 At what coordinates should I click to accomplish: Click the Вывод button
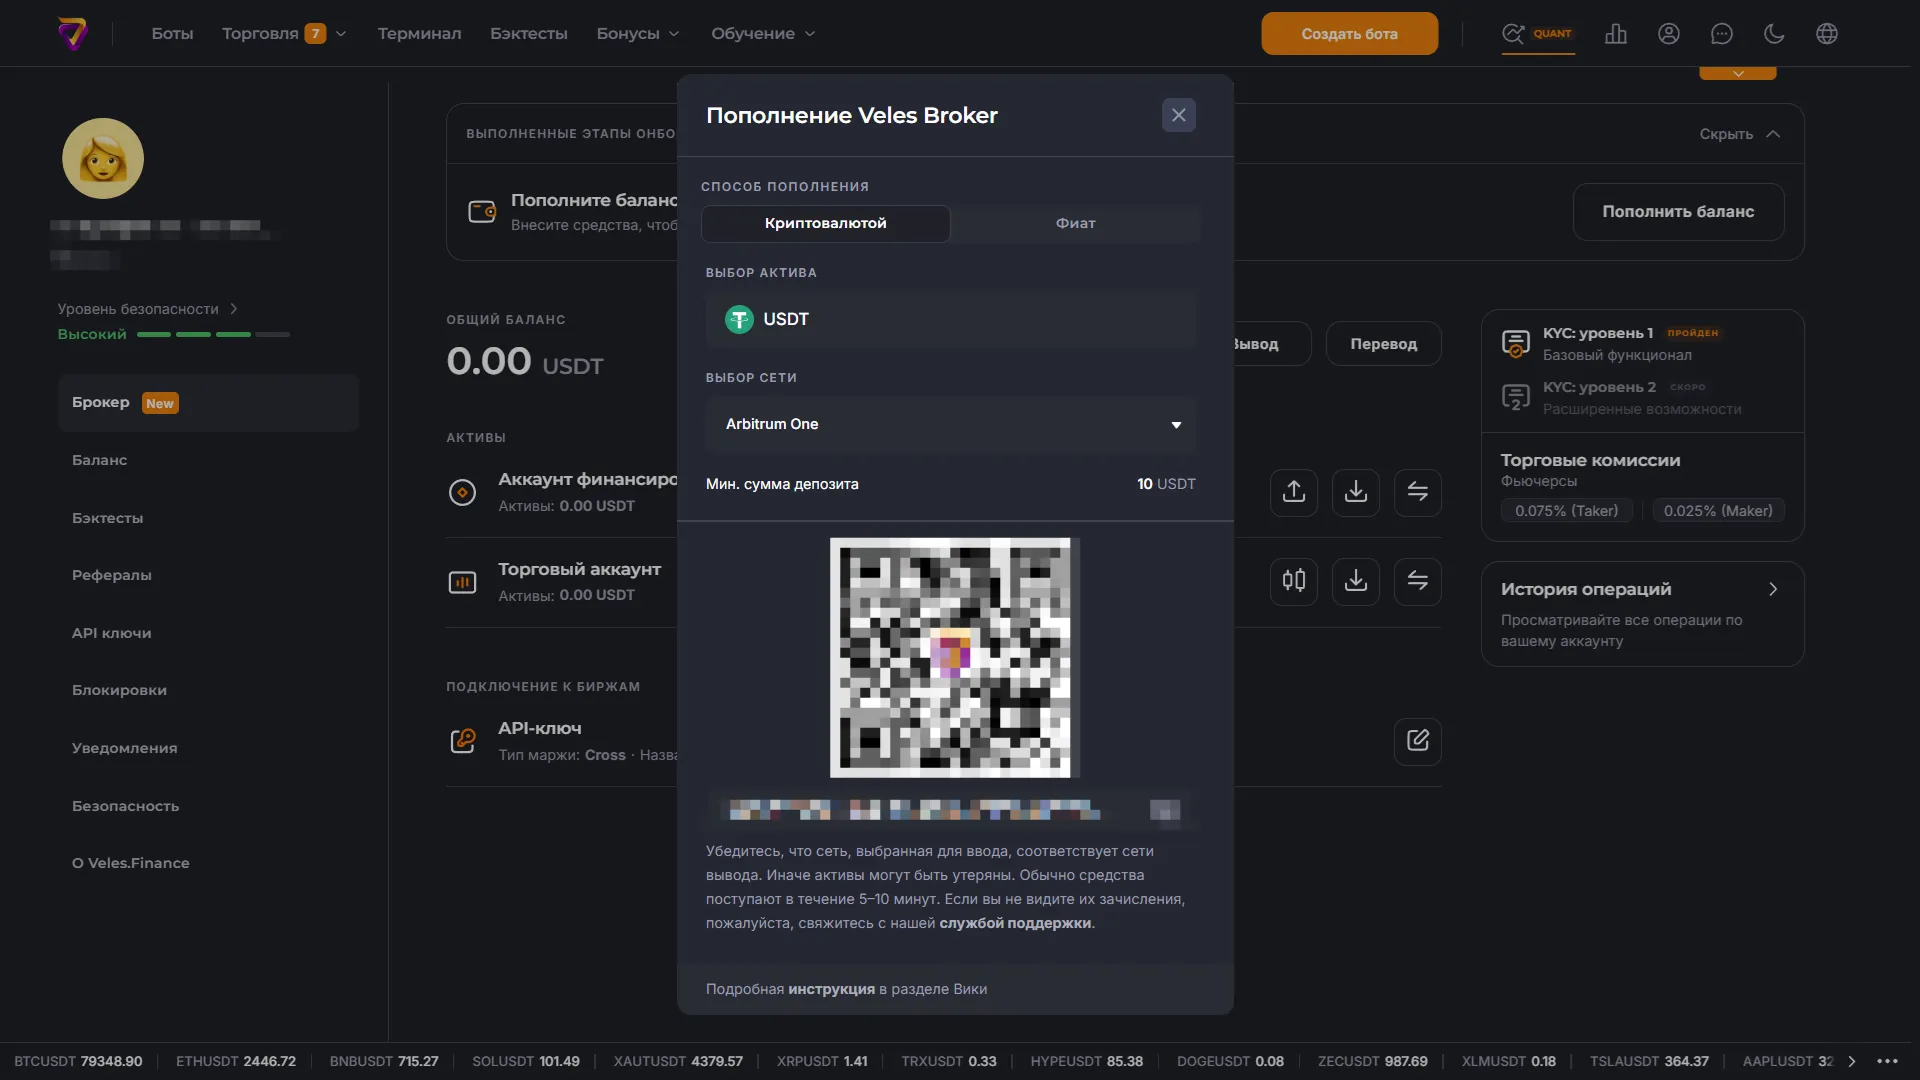coord(1272,344)
